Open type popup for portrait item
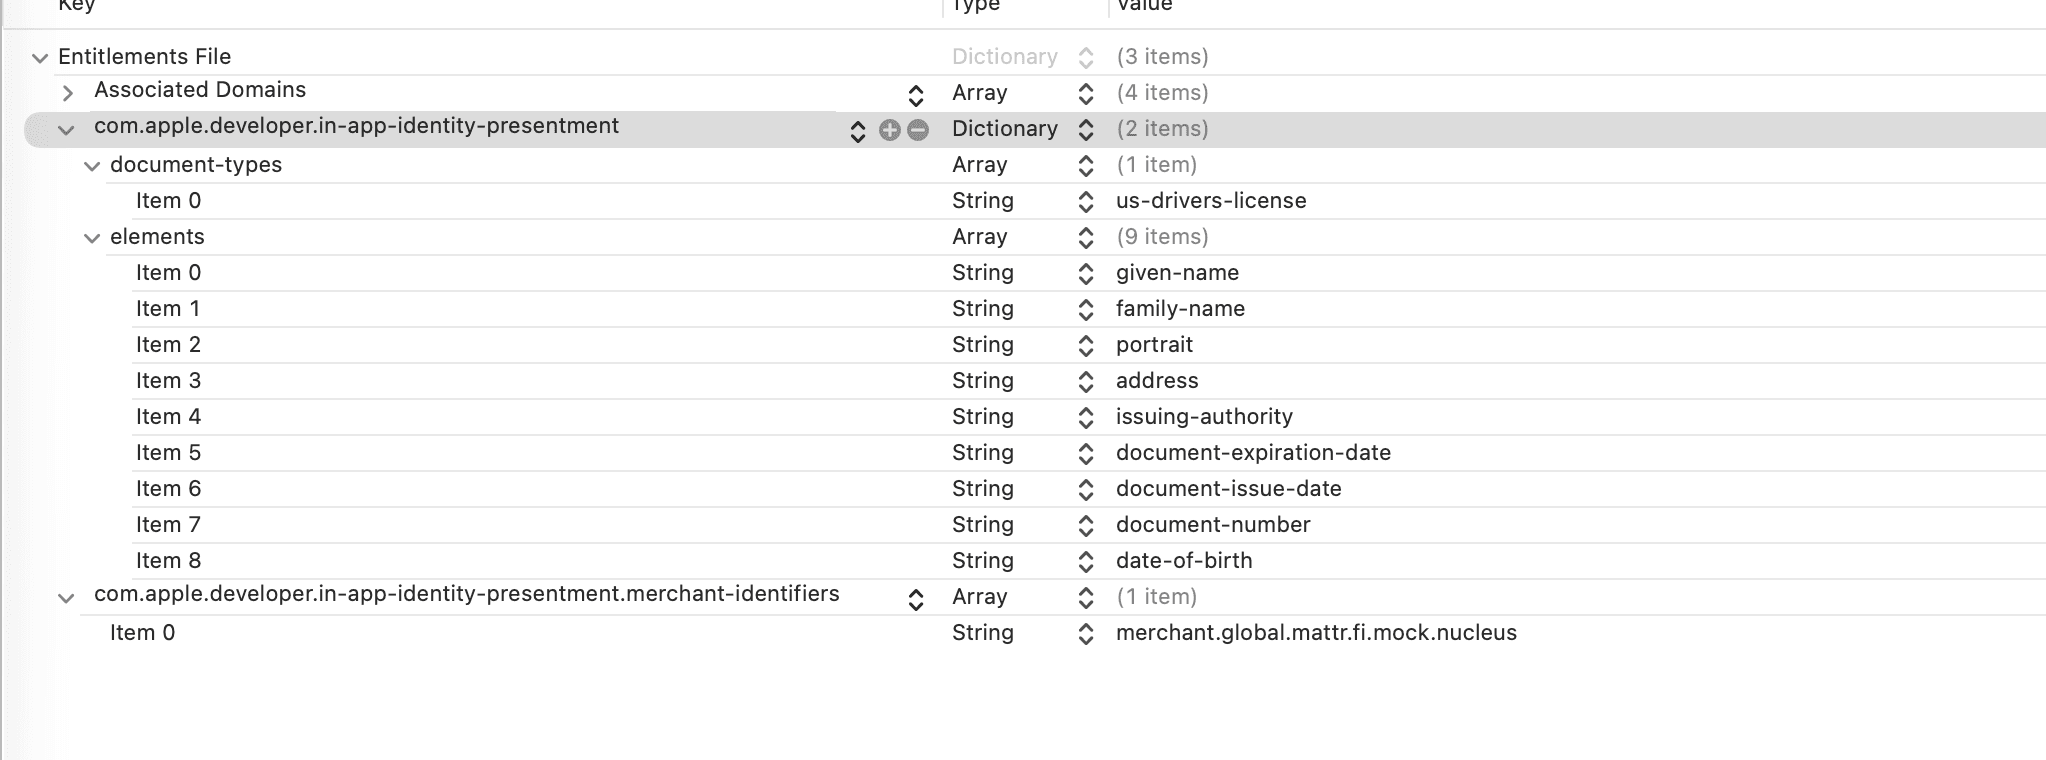The height and width of the screenshot is (760, 2046). point(1085,346)
